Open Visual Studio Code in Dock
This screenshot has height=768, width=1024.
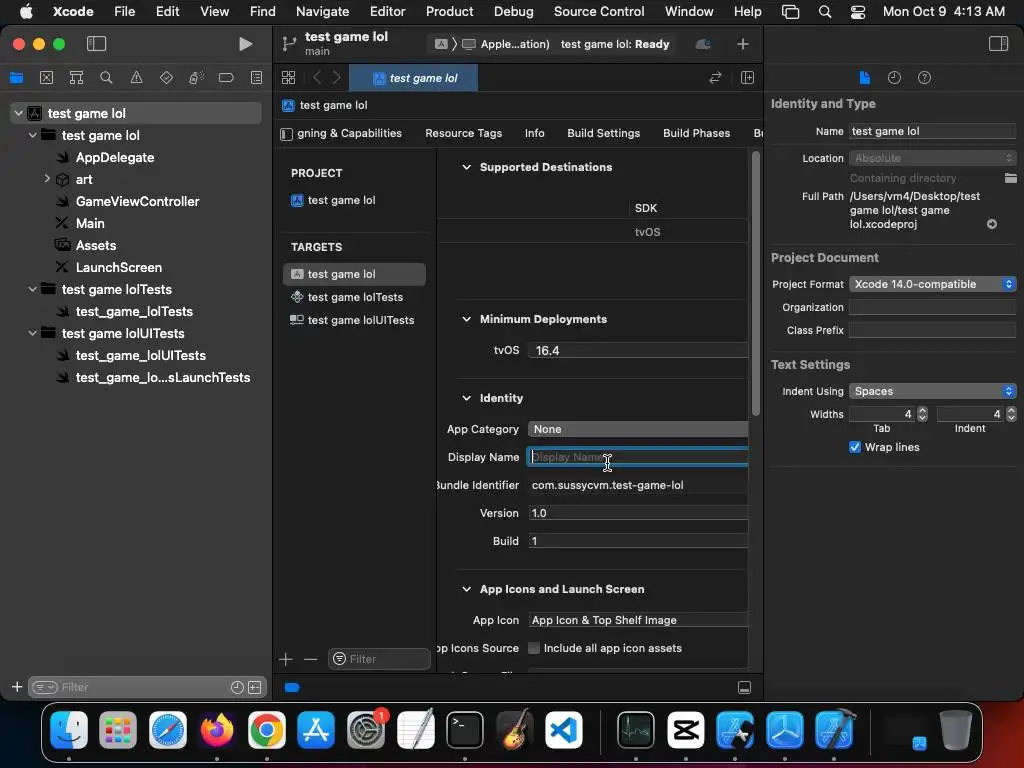(564, 729)
